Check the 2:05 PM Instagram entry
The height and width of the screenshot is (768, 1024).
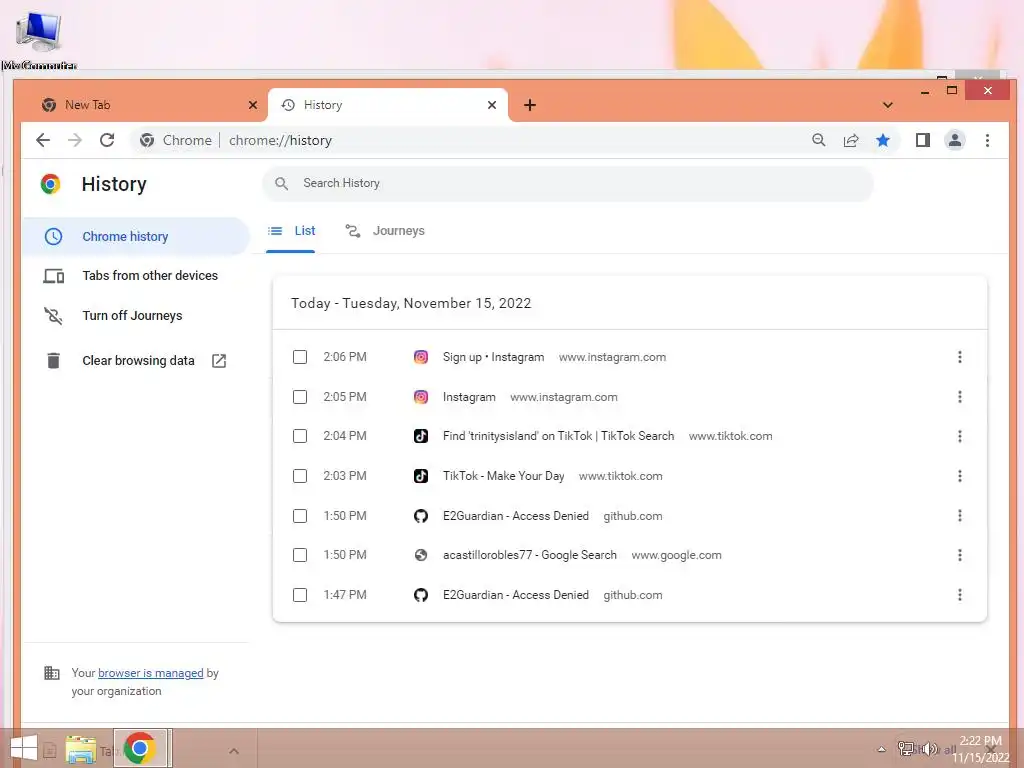[300, 396]
